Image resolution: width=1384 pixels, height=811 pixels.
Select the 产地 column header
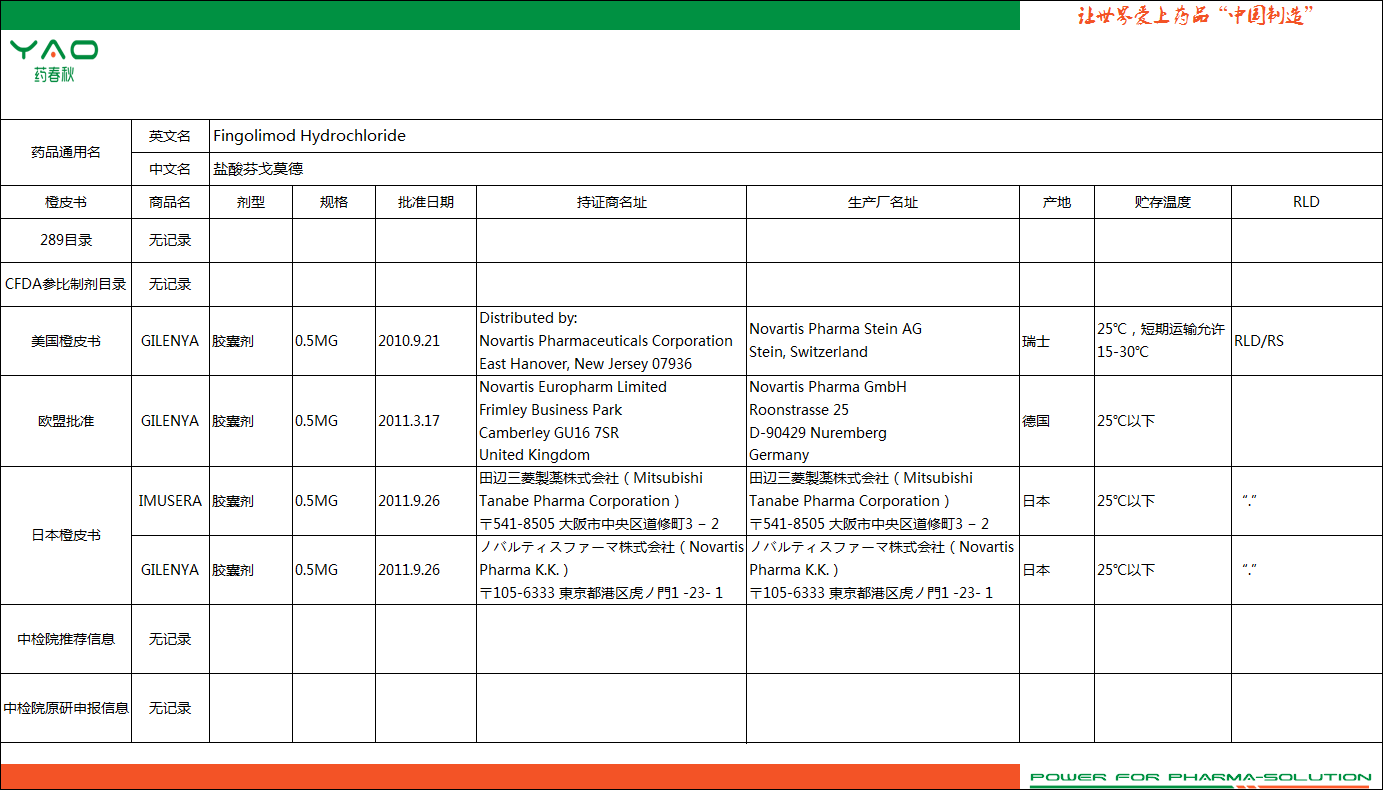pyautogui.click(x=1057, y=202)
